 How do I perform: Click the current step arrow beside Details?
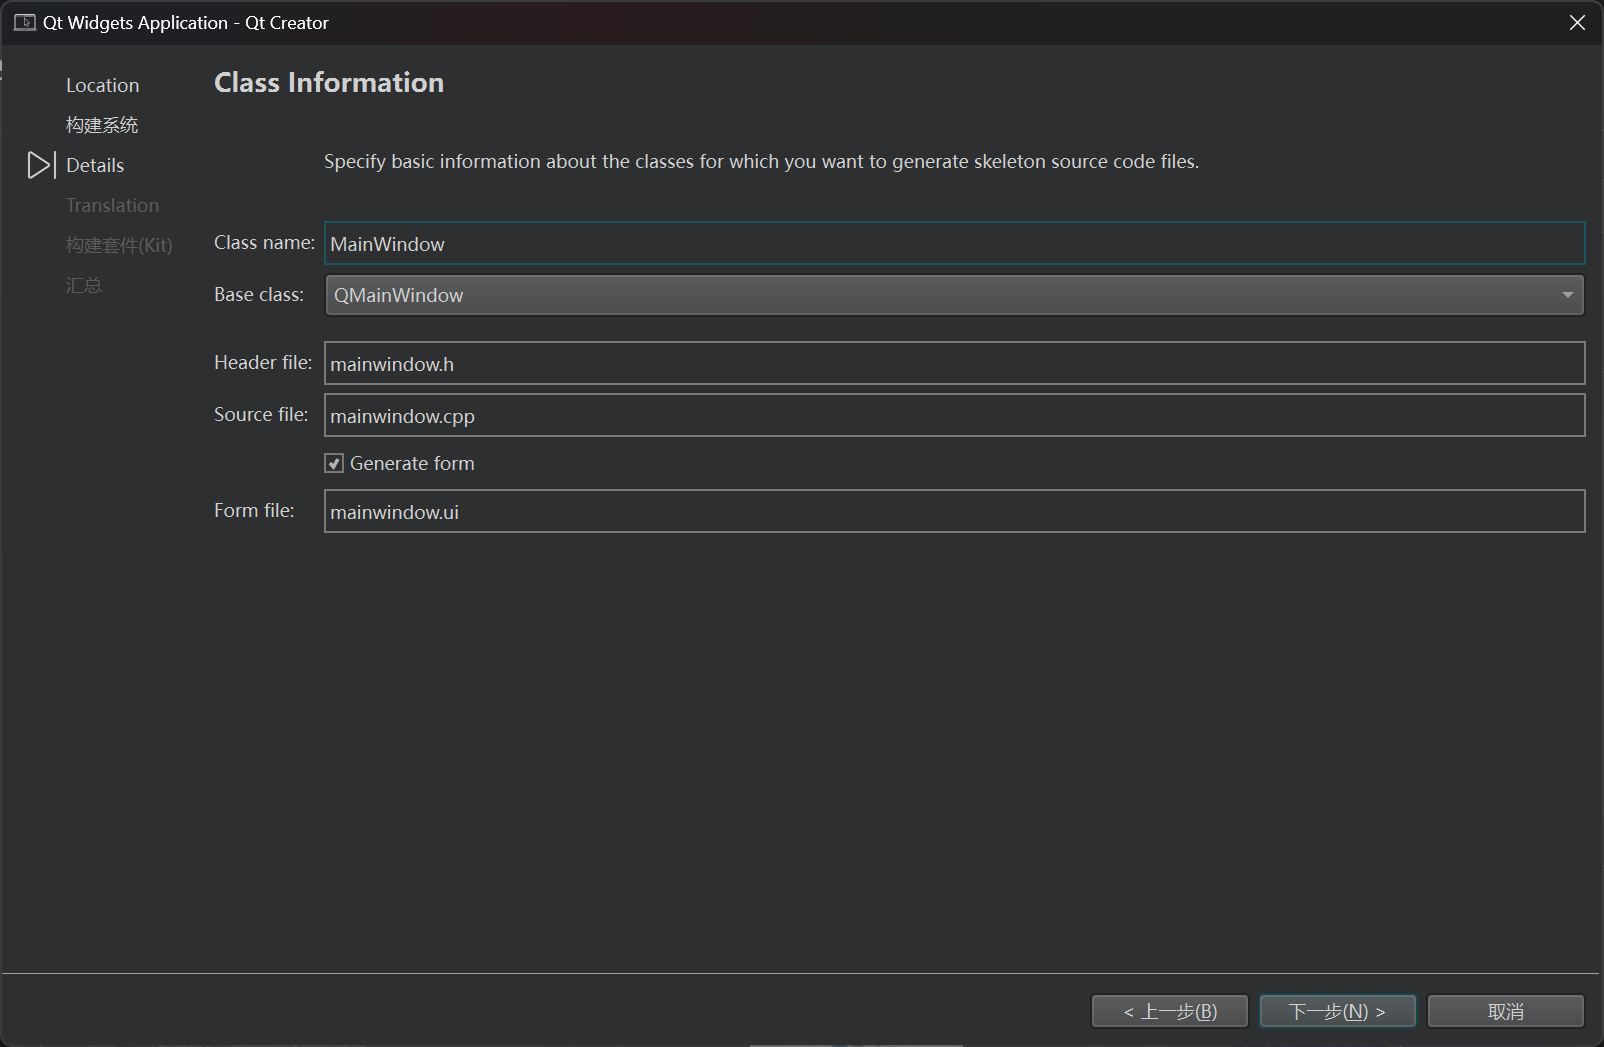[41, 165]
